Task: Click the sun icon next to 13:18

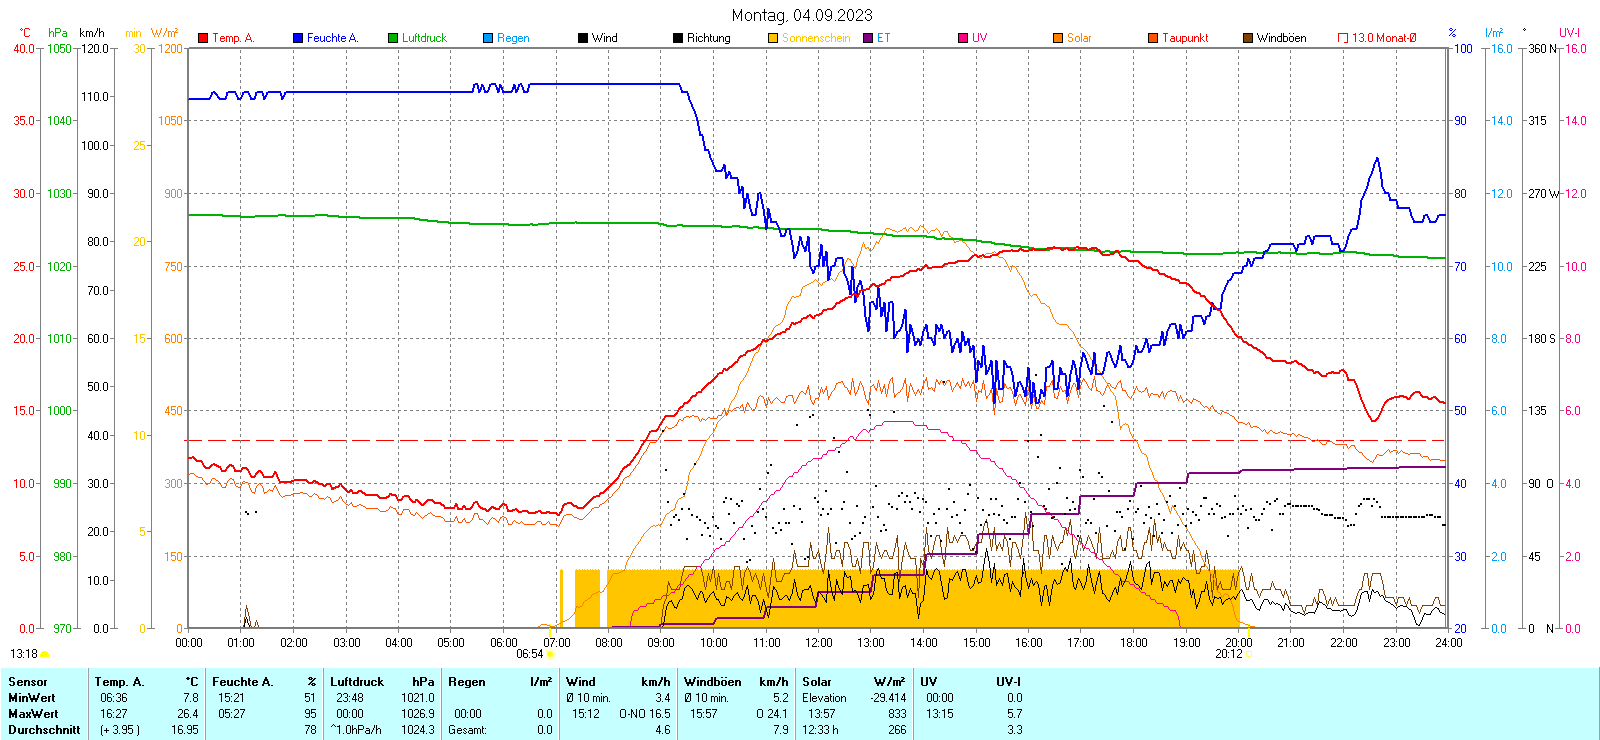Action: pos(45,654)
